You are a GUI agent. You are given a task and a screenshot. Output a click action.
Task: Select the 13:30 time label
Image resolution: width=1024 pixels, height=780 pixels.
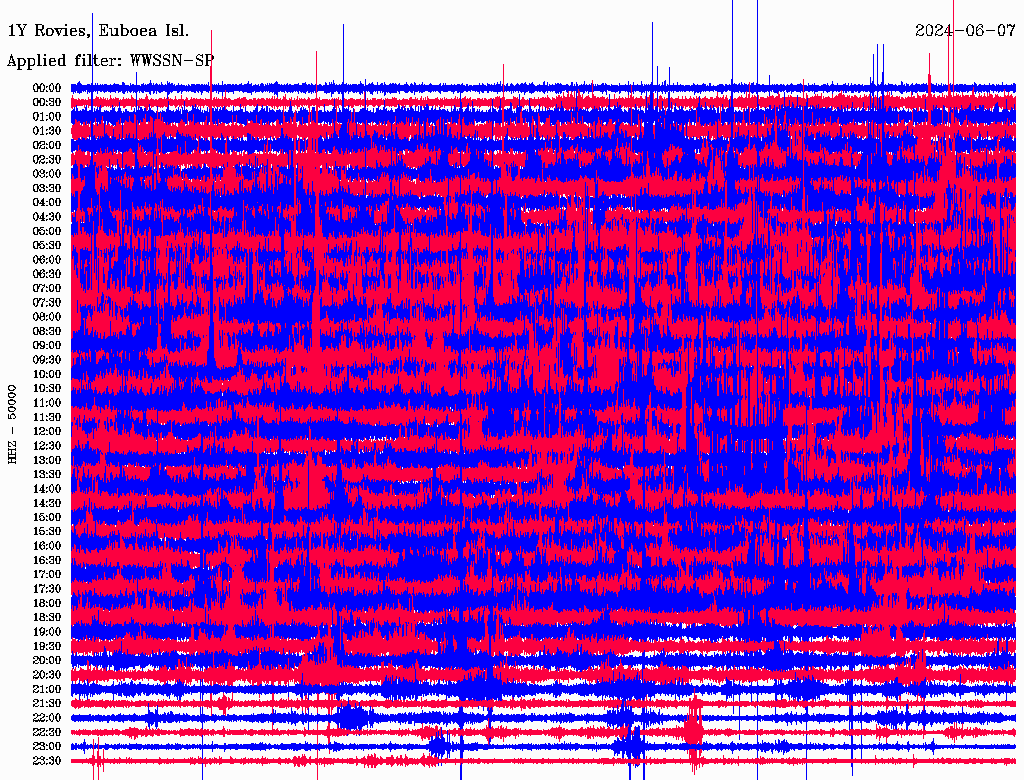click(x=47, y=474)
